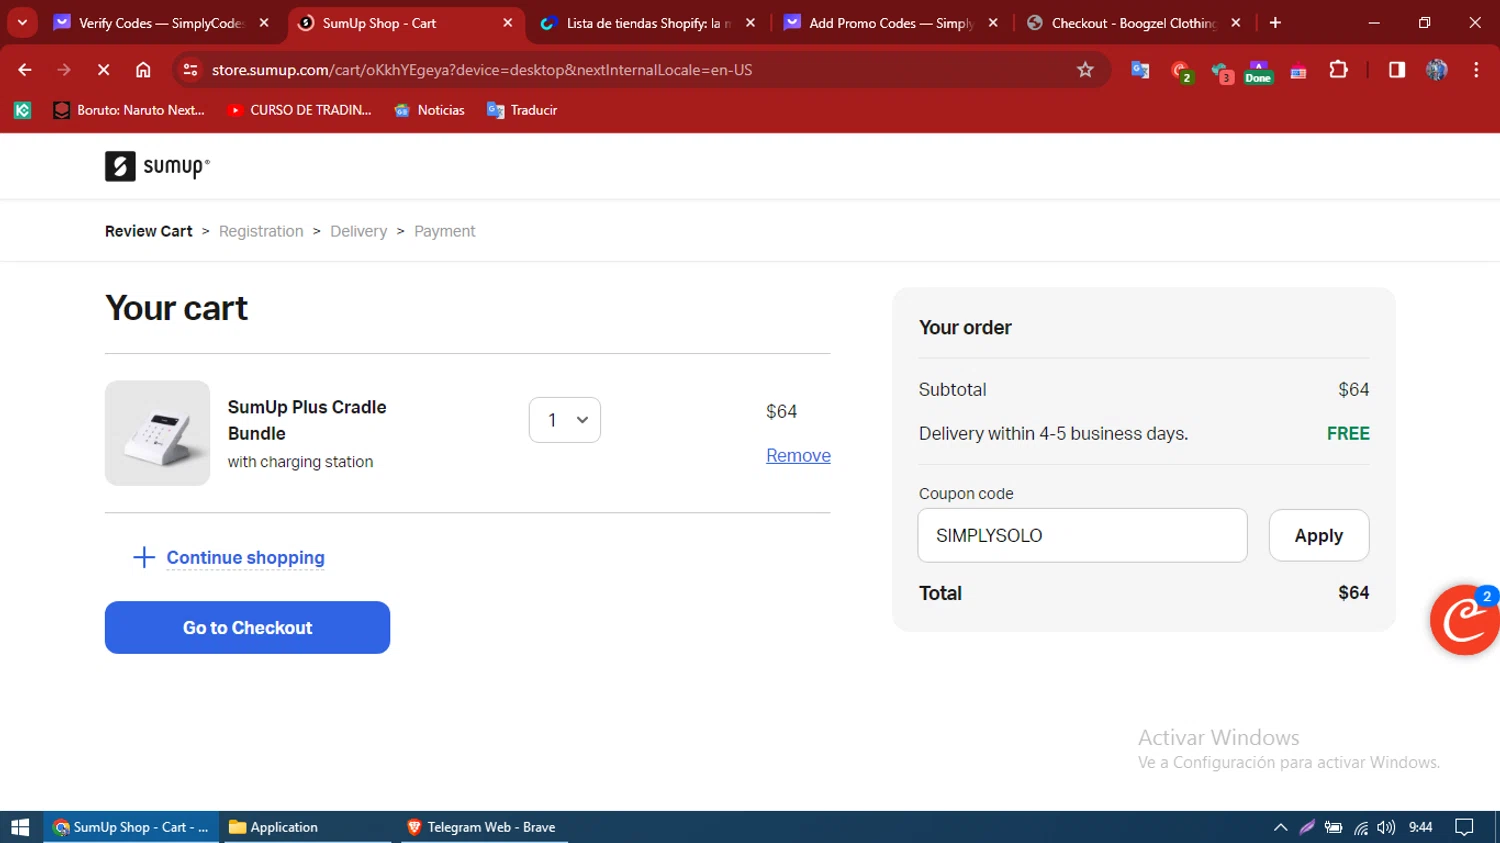The image size is (1500, 843).
Task: Open Boruto: Naruto Next bookmark
Action: [x=129, y=110]
